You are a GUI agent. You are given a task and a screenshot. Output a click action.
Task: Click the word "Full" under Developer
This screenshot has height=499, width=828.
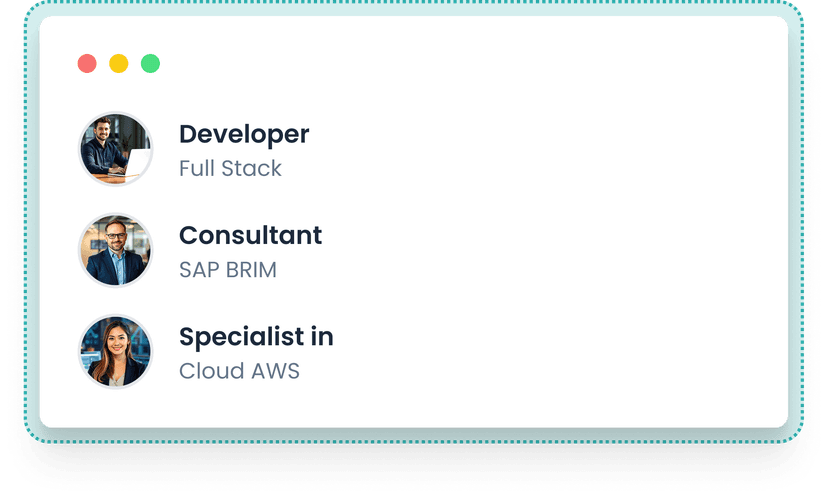pos(198,168)
